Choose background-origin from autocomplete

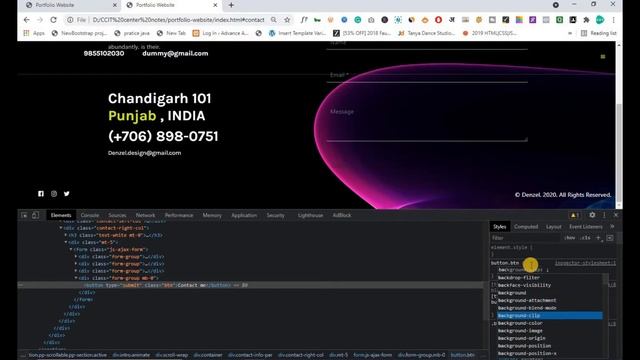pyautogui.click(x=549, y=338)
